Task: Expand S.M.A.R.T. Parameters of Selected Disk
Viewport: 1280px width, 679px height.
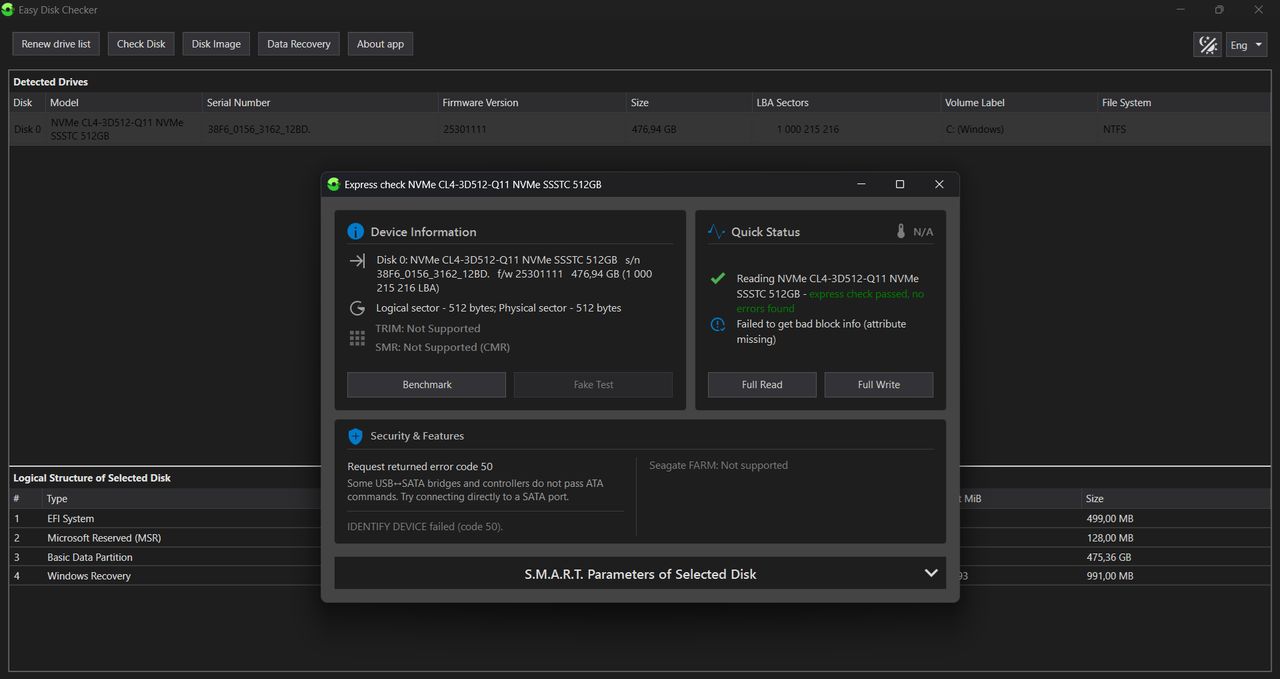Action: tap(640, 574)
